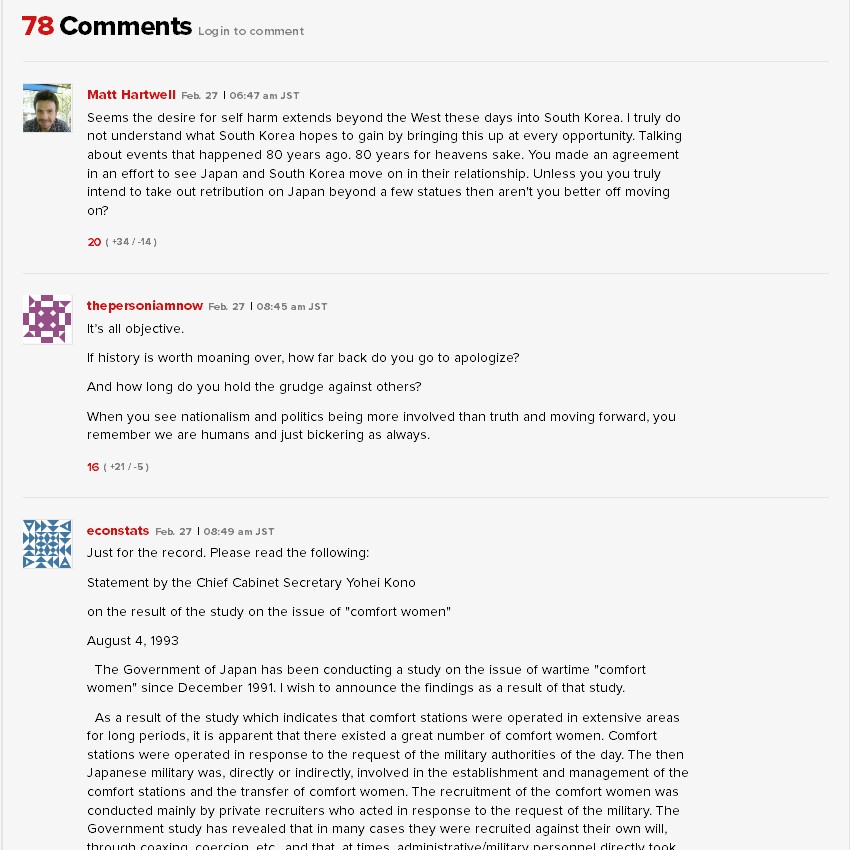This screenshot has height=850, width=850.
Task: Click thepersoniamnow's purple pattern avatar
Action: 47,319
